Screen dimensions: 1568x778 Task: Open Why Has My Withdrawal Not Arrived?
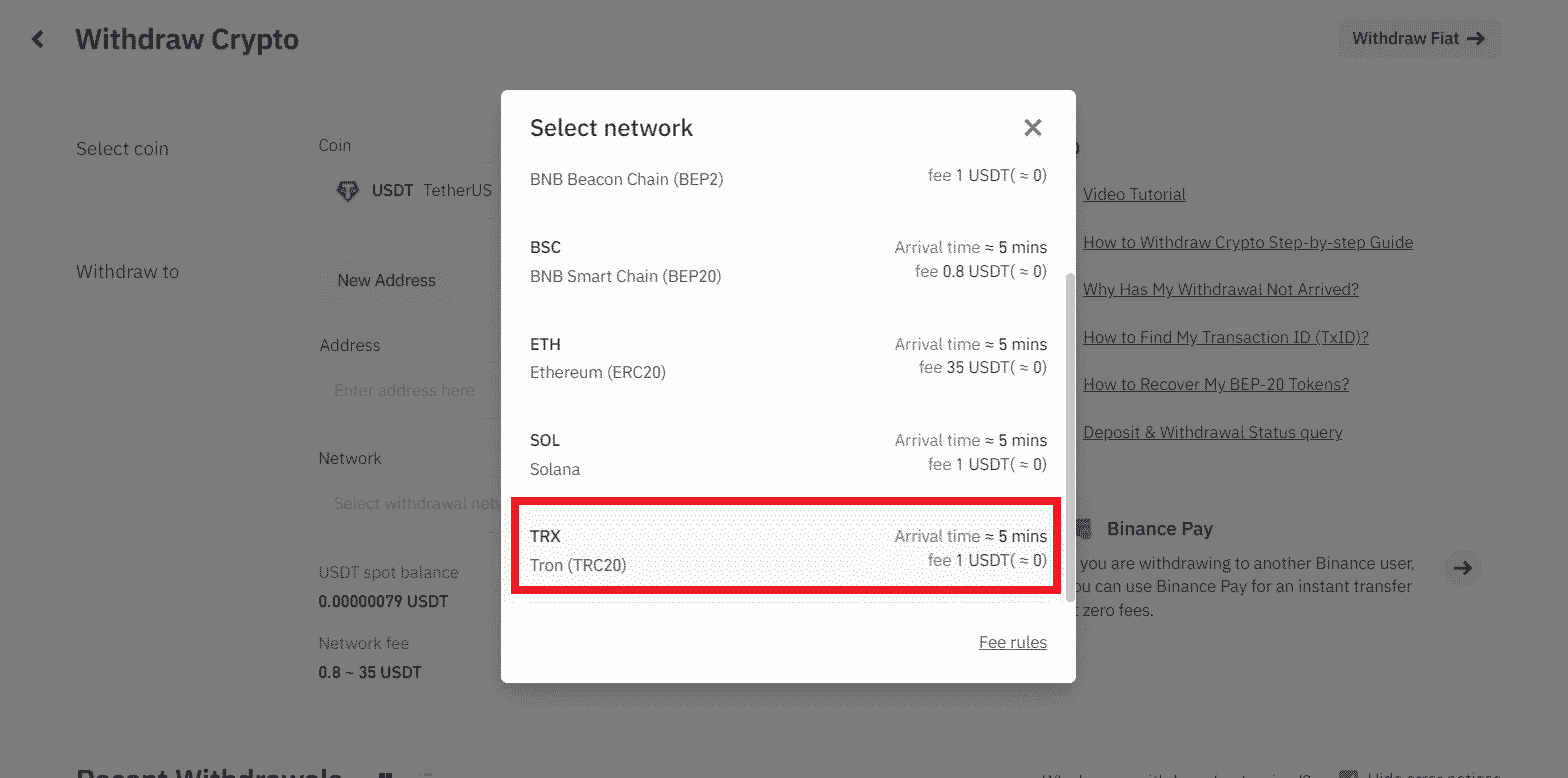click(x=1221, y=289)
